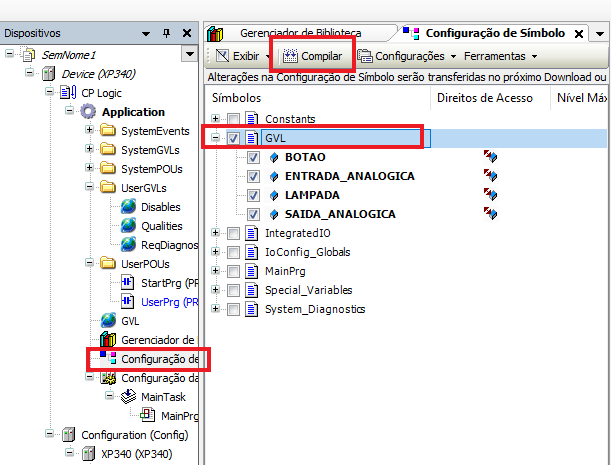Expand the Constants symbol node
Screen dimensions: 611x465
216,119
